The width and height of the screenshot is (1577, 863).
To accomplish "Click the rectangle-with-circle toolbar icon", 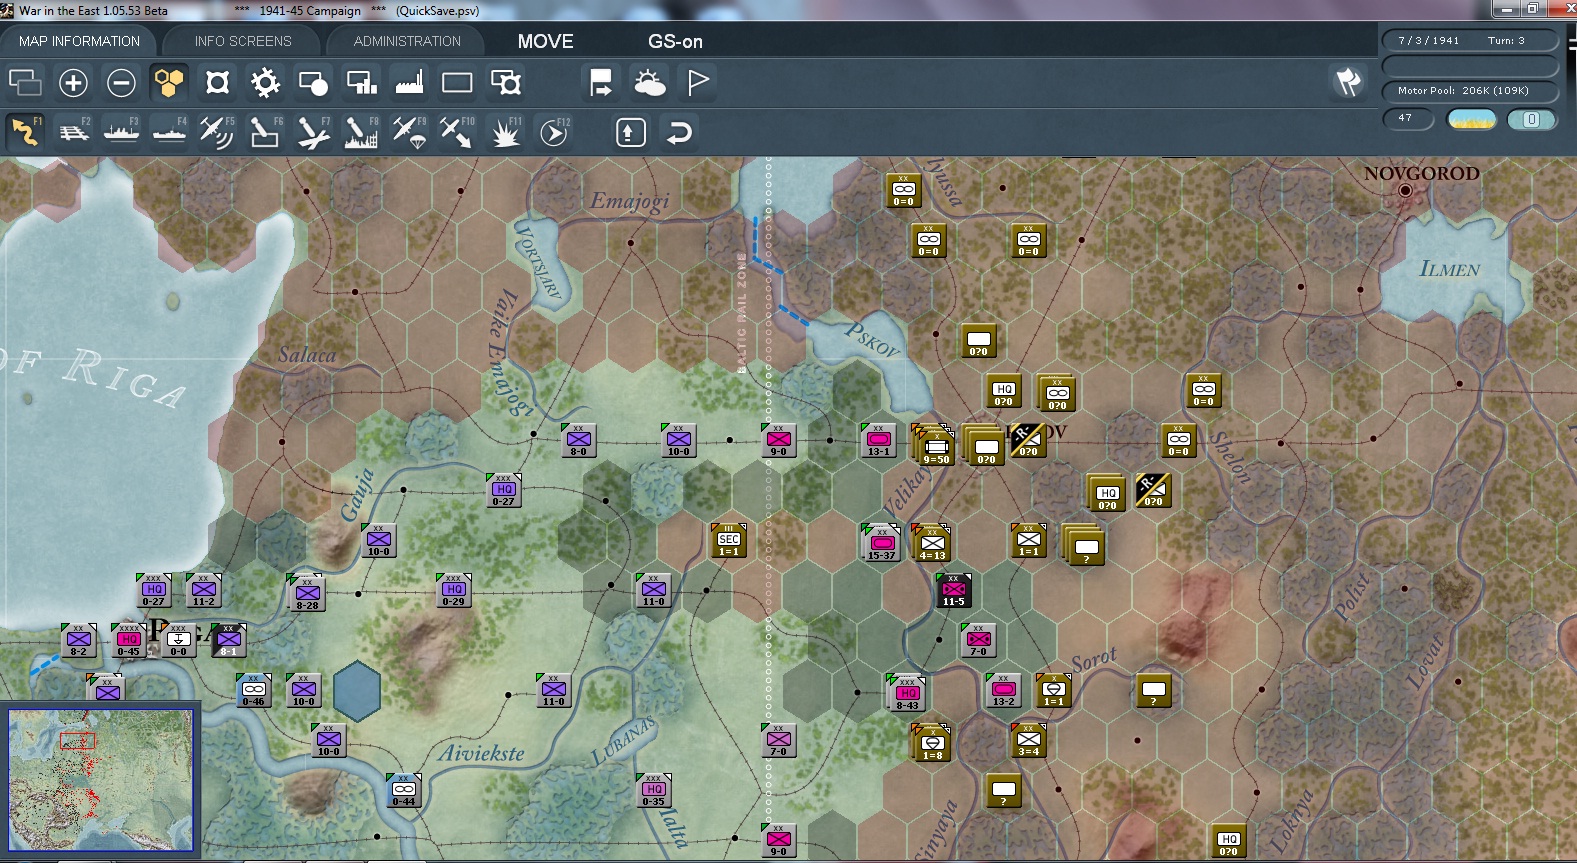I will (x=313, y=83).
